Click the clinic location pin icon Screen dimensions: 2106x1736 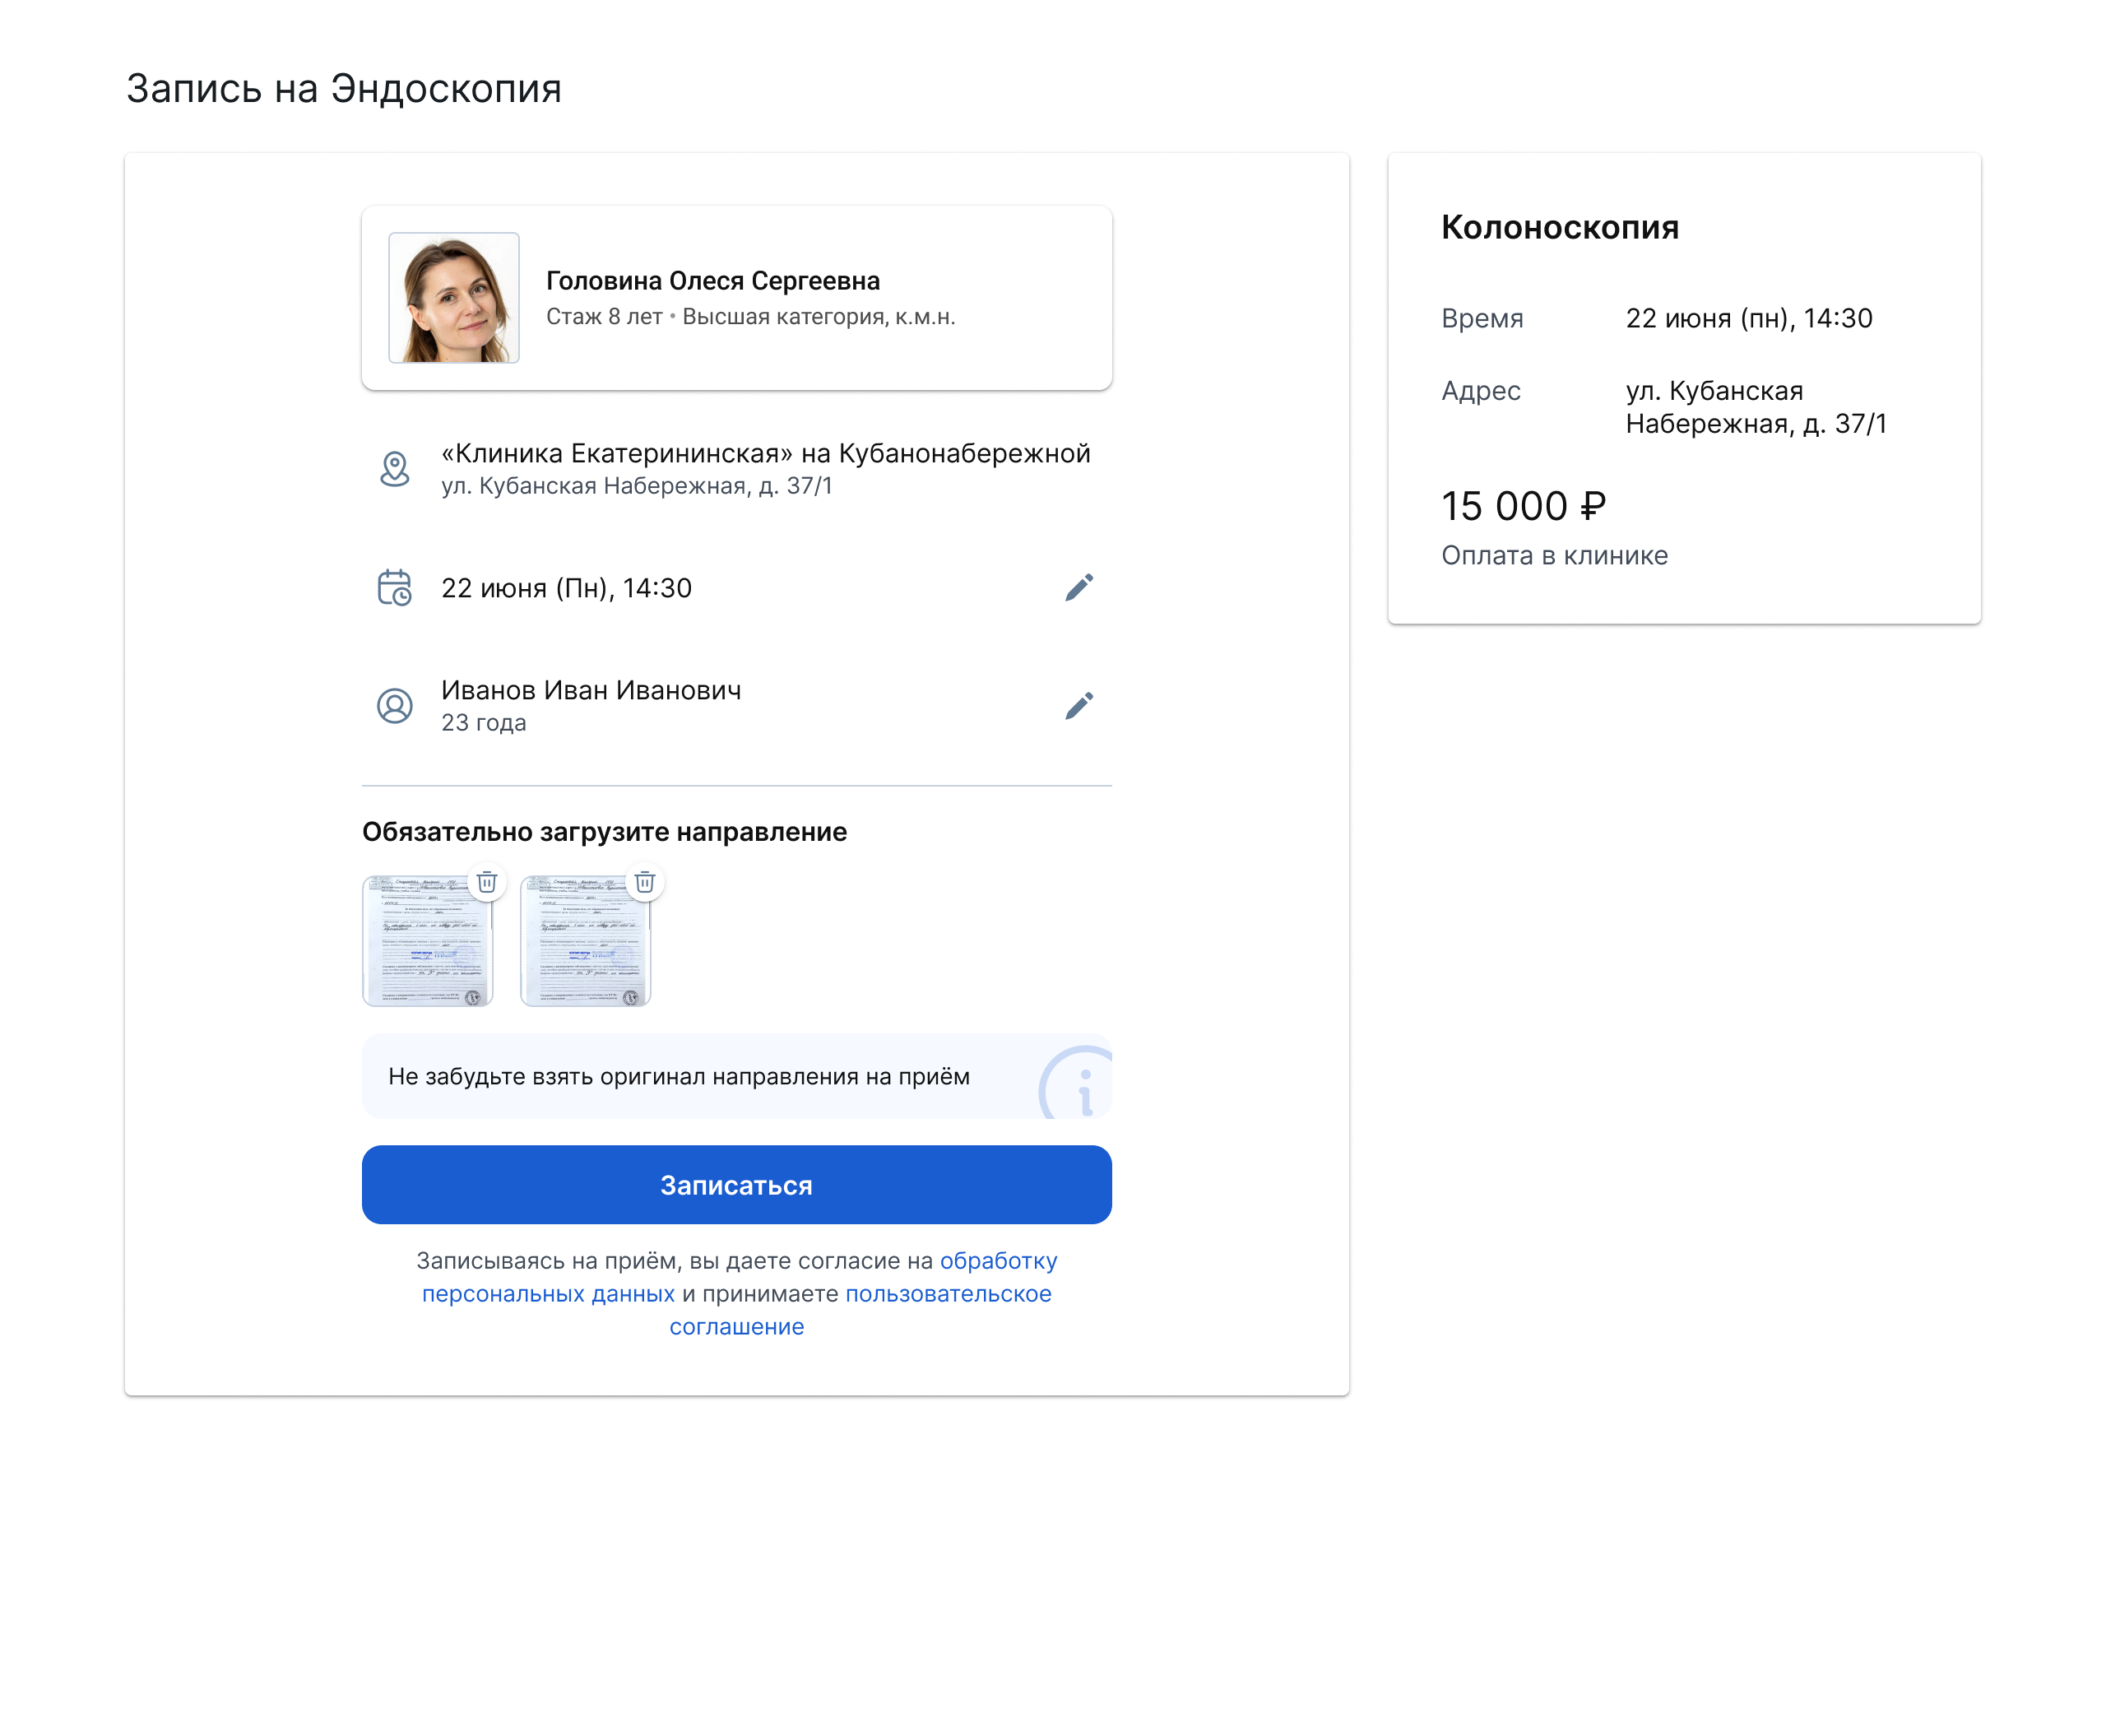(x=395, y=469)
